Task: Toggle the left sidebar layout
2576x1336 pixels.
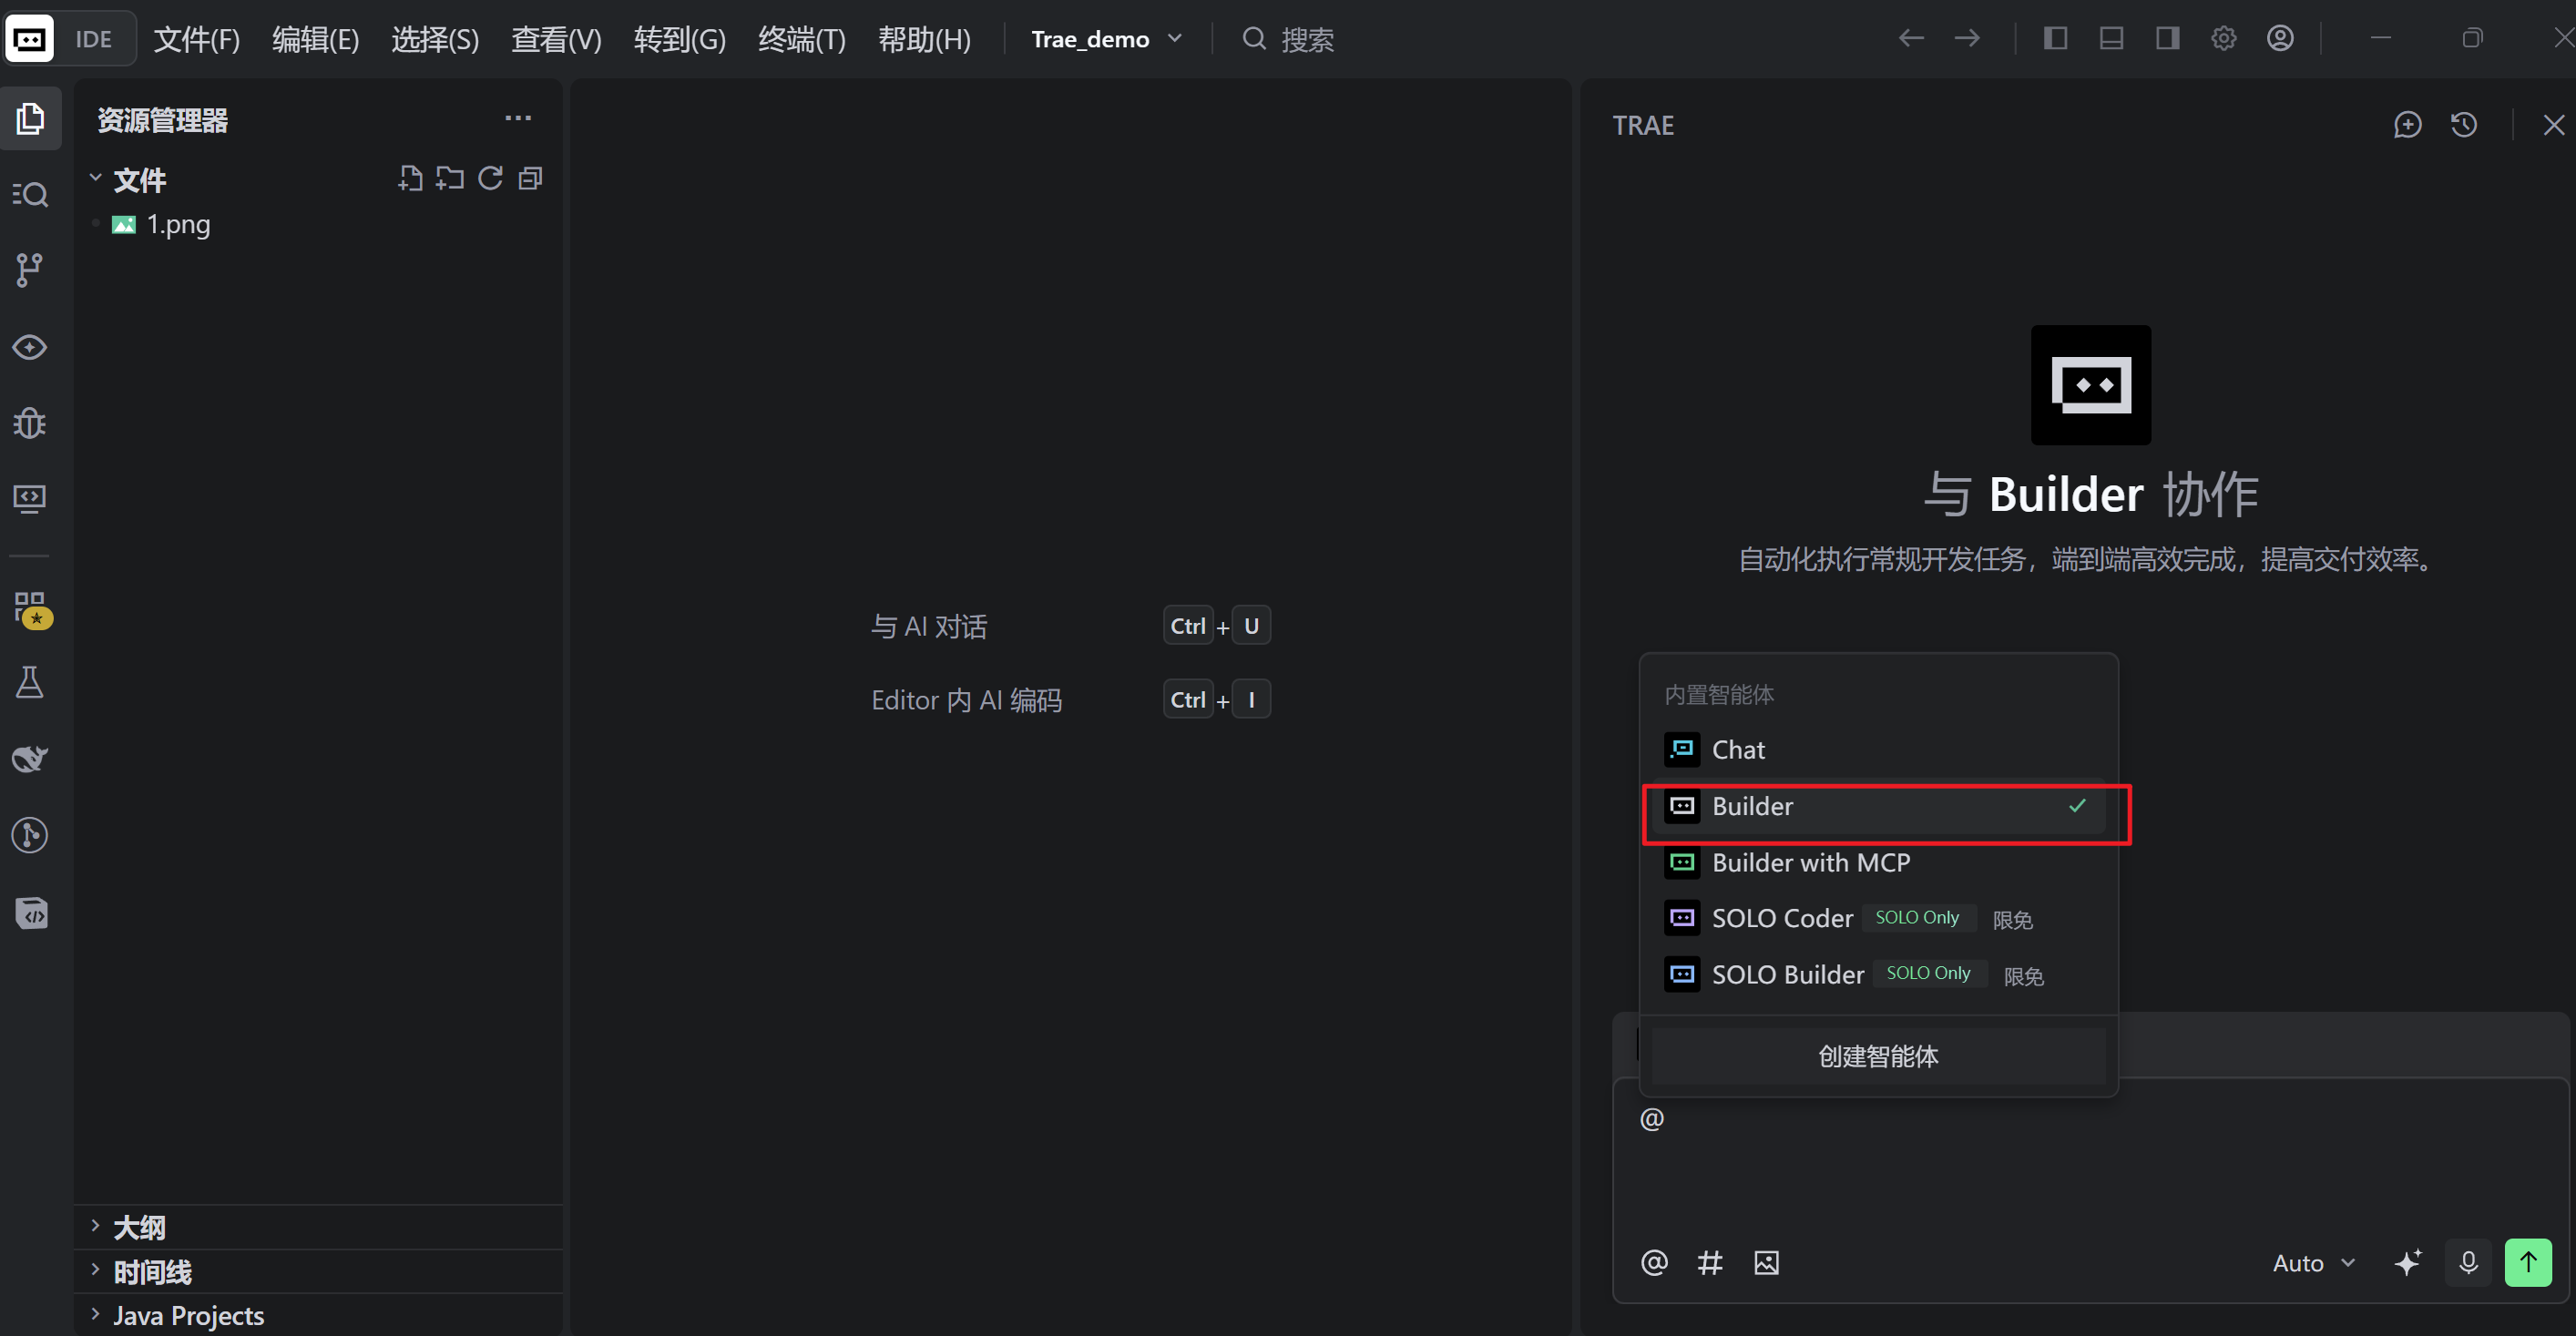Action: pyautogui.click(x=2055, y=39)
